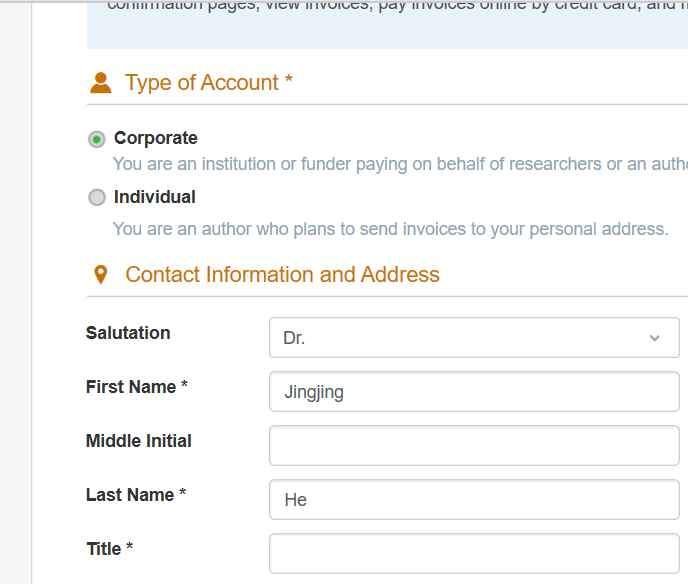This screenshot has width=688, height=584.
Task: Click the chevron arrow in the Salutation field
Action: pyautogui.click(x=655, y=338)
